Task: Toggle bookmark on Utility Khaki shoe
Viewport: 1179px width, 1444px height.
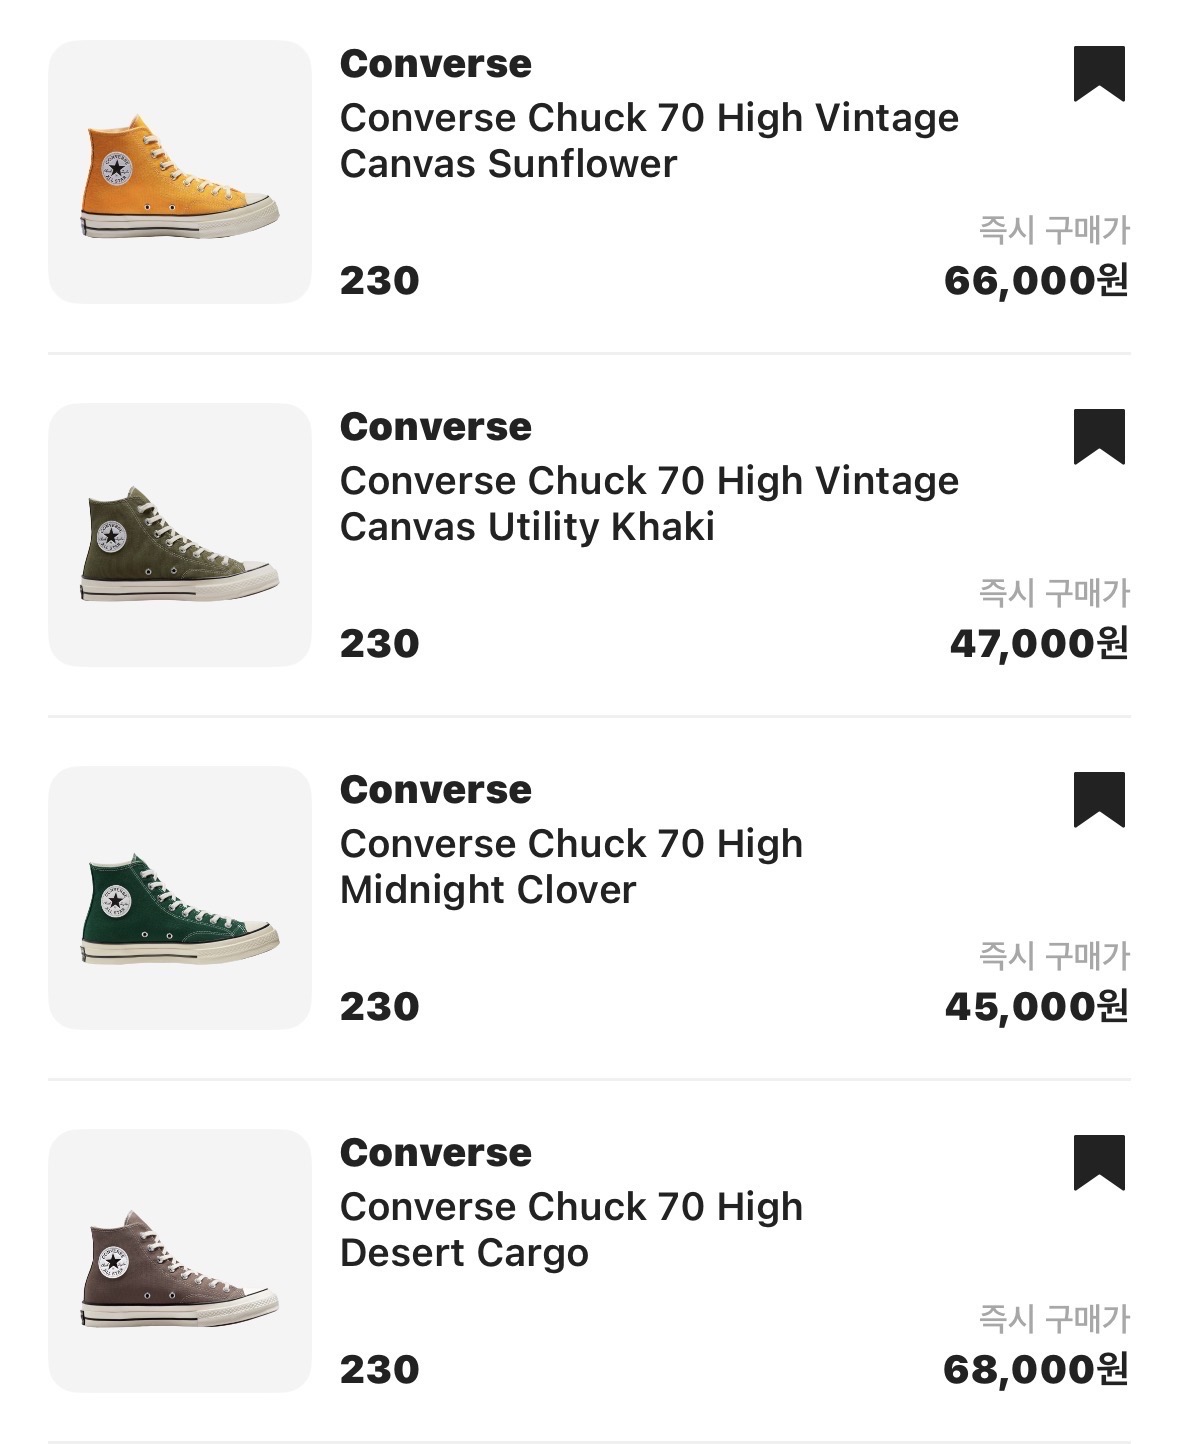Action: [x=1099, y=436]
